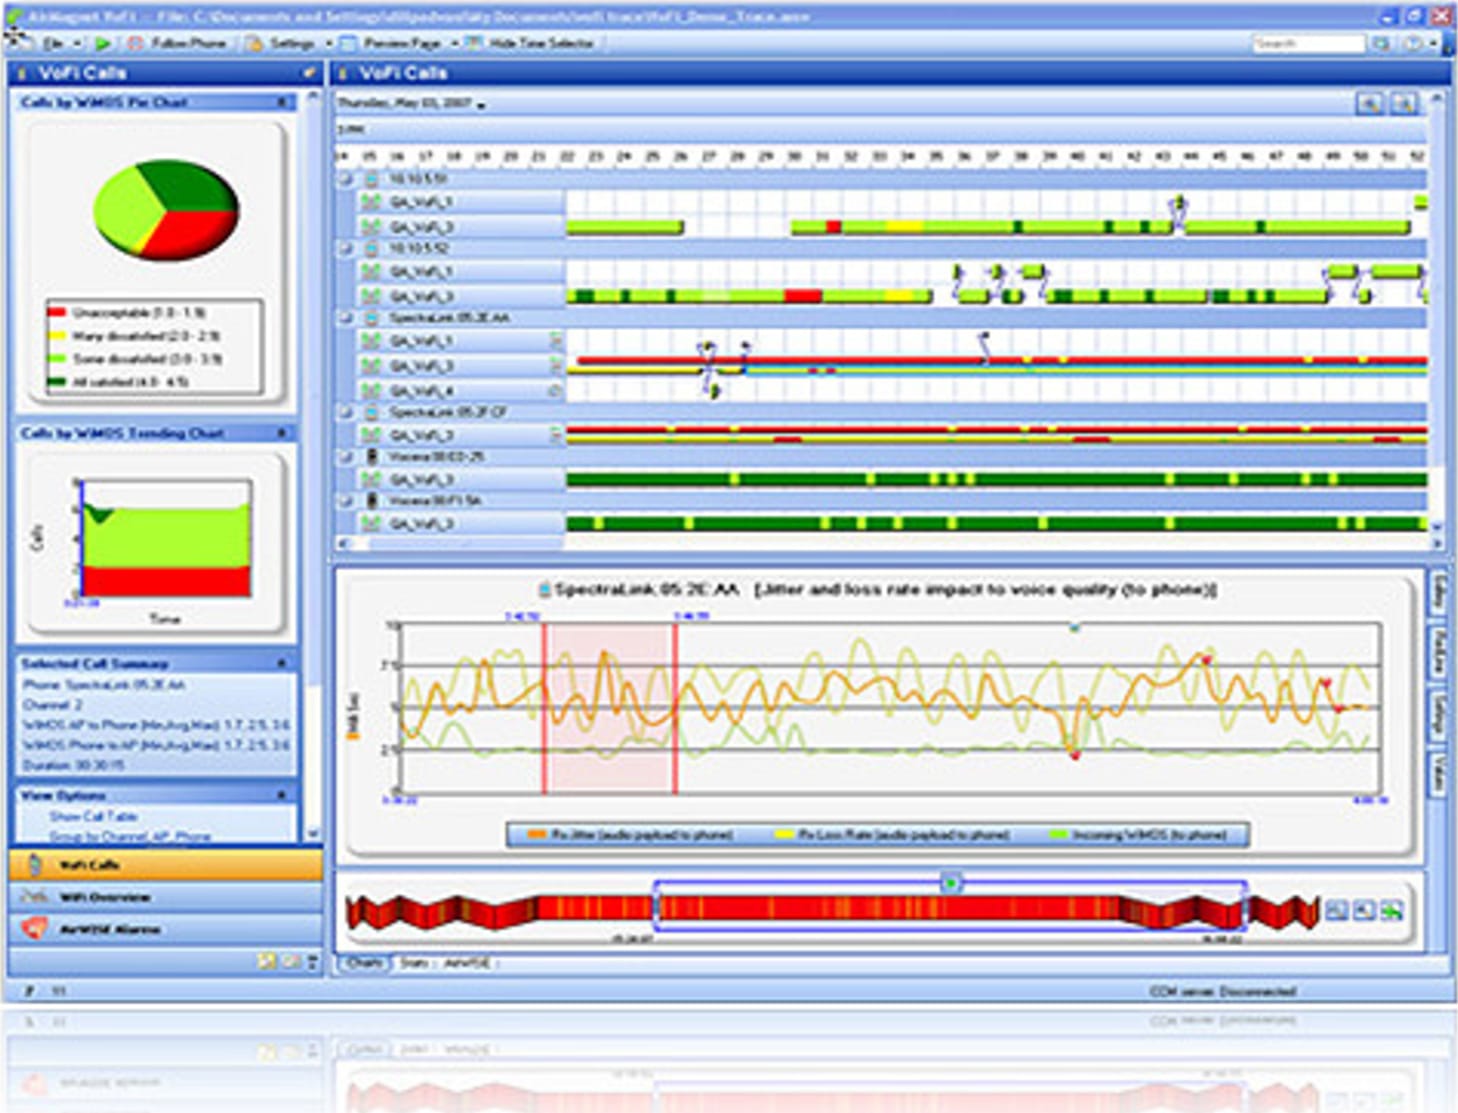1458x1113 pixels.
Task: Switch to the Charts bottom tab
Action: 365,963
